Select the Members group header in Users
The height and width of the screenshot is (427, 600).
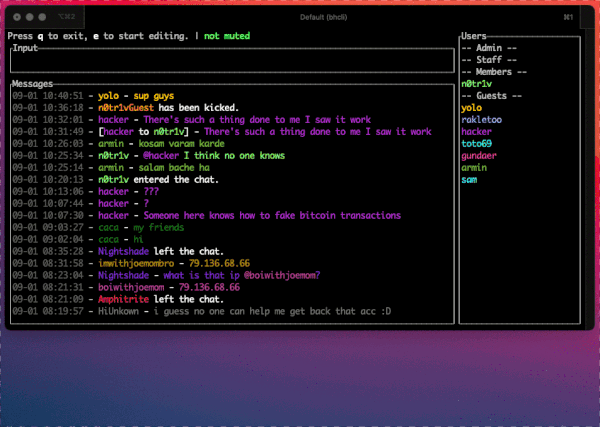[x=492, y=72]
